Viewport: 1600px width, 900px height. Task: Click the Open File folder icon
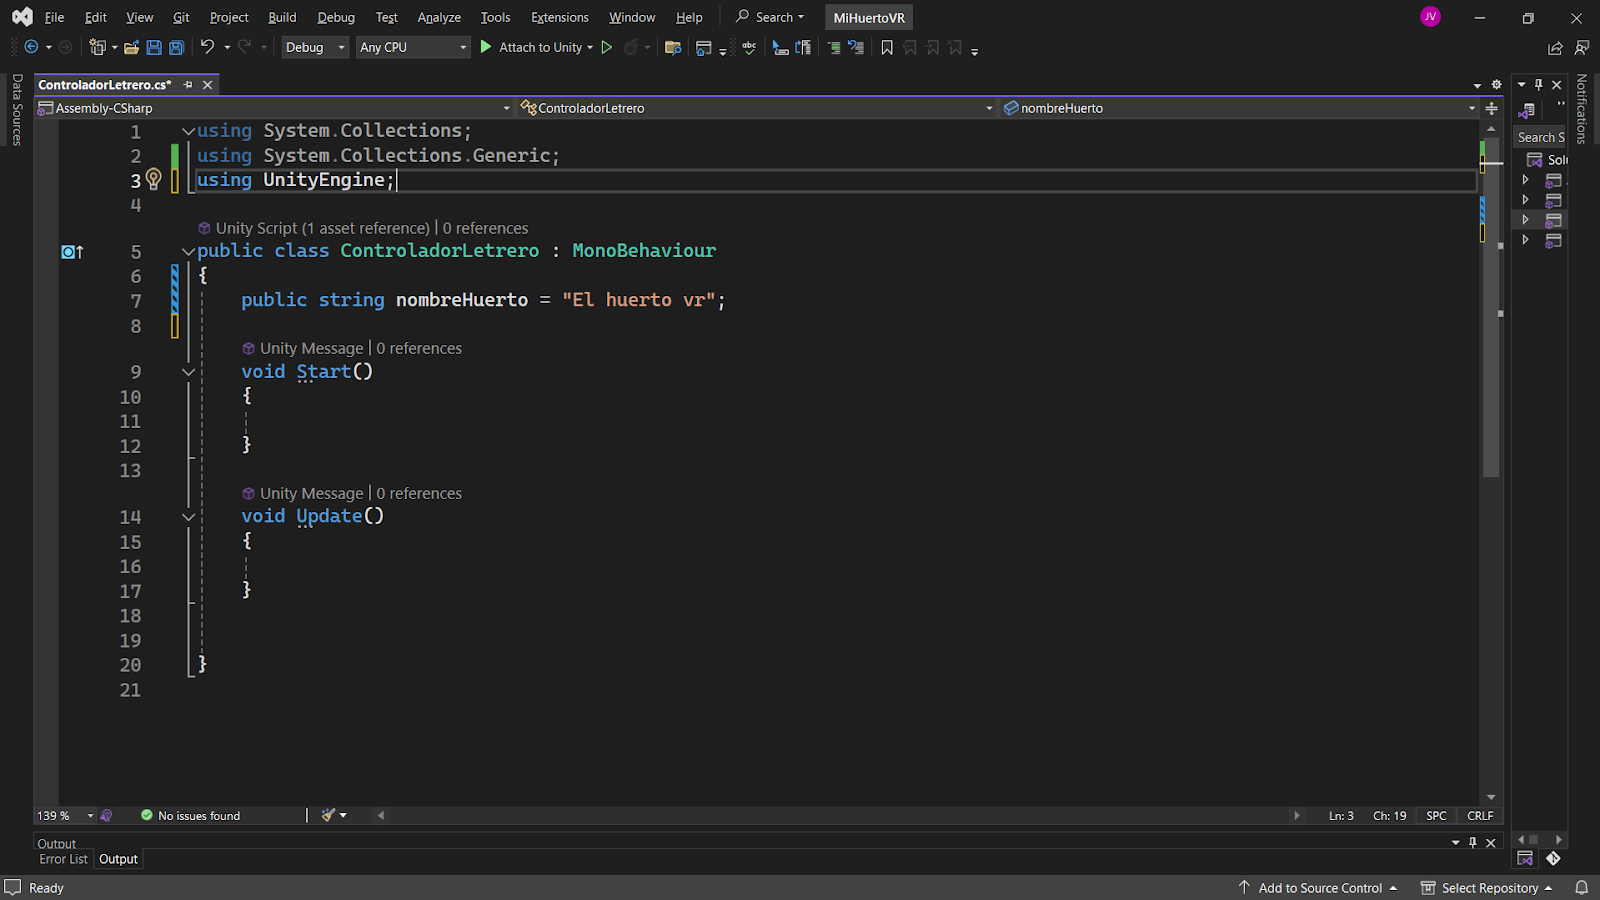131,47
